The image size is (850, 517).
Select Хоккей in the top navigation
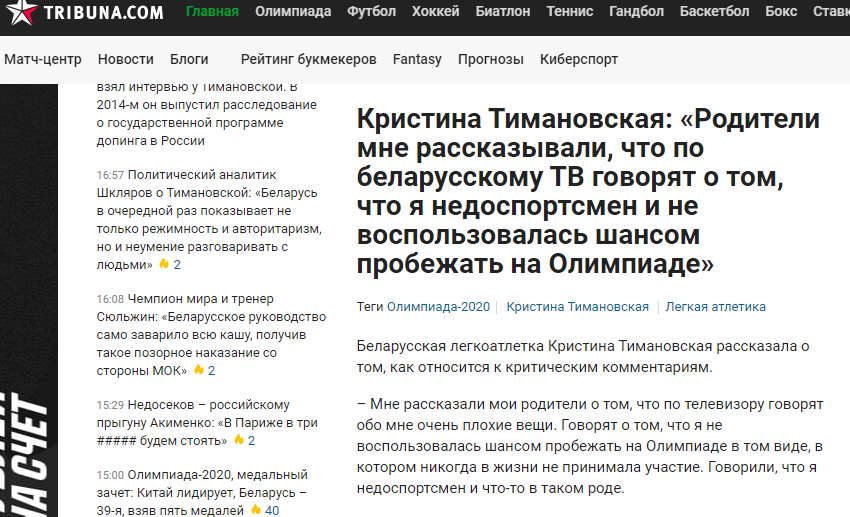pos(435,11)
